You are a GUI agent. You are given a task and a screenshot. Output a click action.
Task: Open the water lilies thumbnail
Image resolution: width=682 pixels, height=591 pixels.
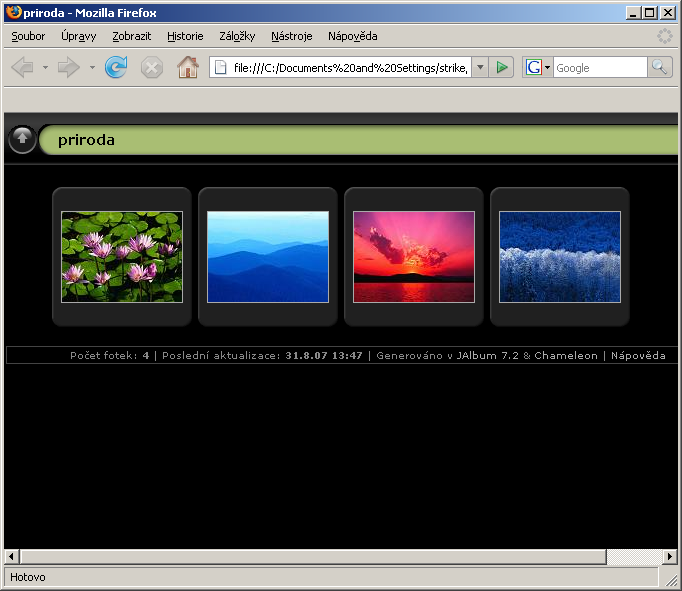122,257
